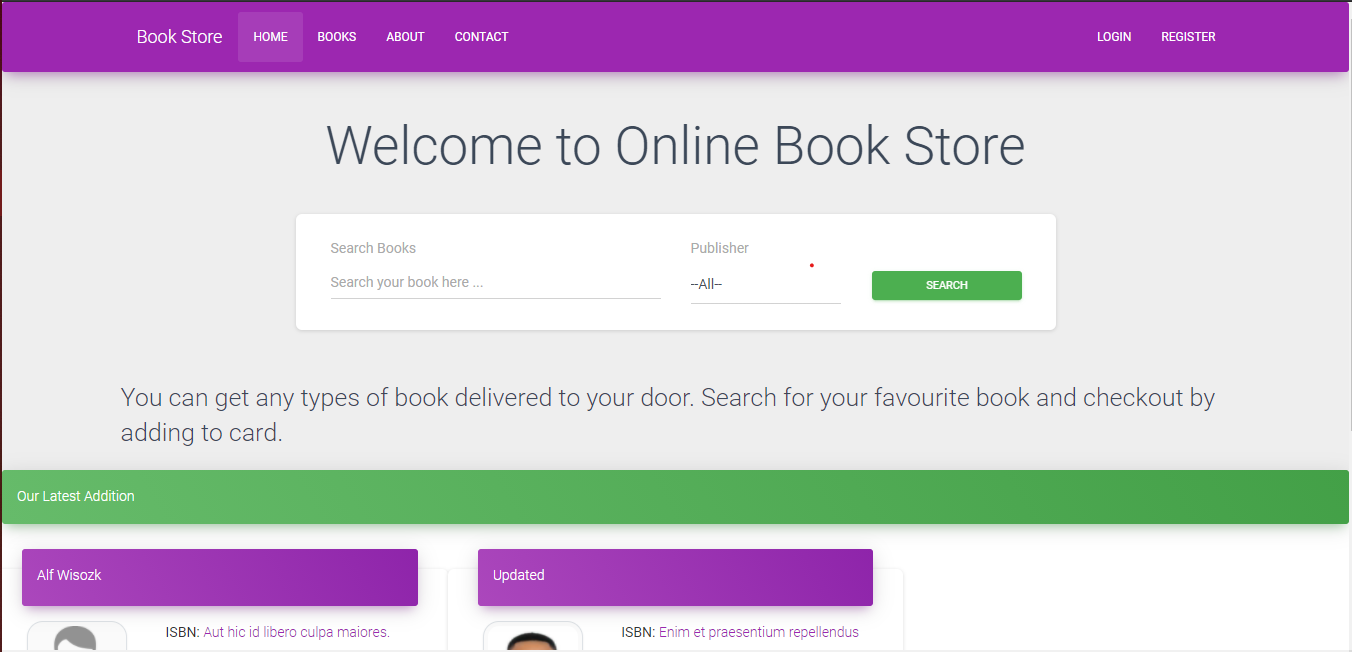Open the Alf Wisozk book card header

(x=219, y=577)
